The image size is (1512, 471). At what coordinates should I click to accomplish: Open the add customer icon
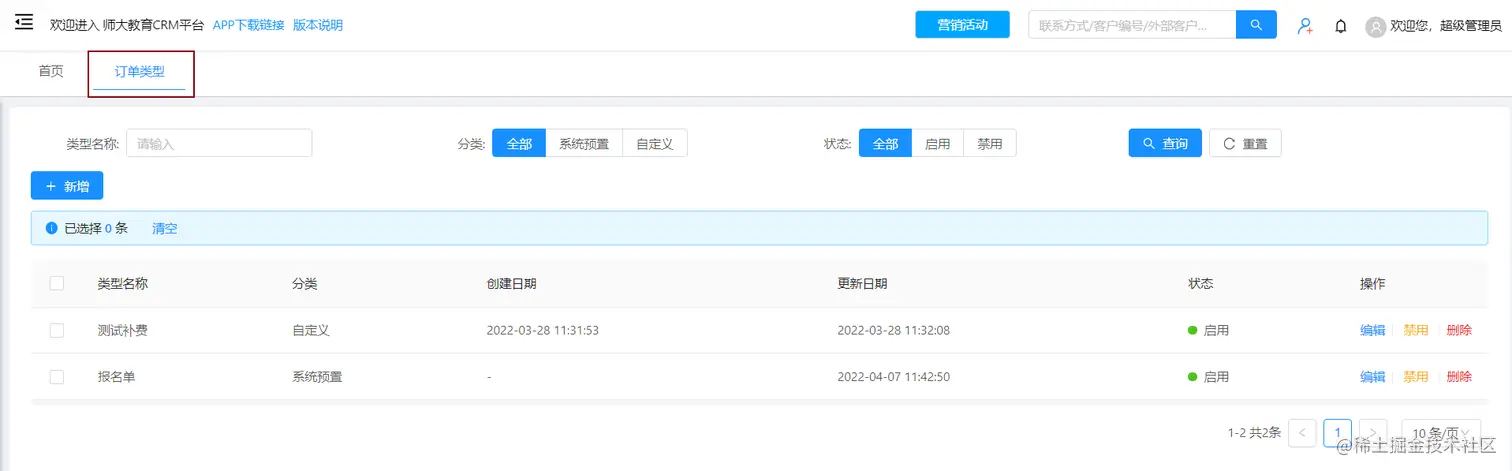coord(1305,26)
